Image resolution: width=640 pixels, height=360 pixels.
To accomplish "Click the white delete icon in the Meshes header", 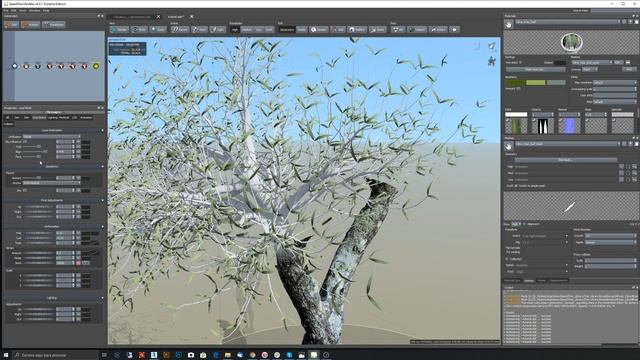I will (636, 144).
